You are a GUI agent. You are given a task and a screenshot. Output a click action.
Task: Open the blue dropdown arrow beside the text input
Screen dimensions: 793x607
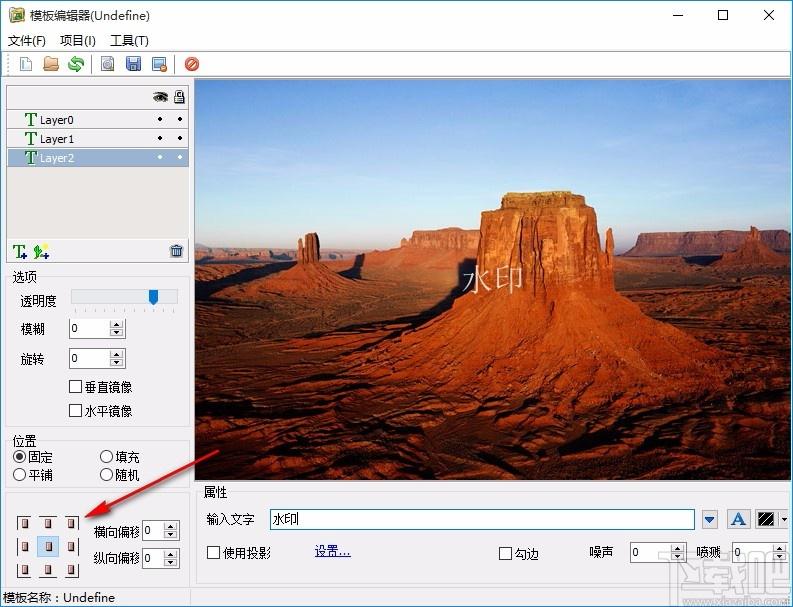point(710,519)
